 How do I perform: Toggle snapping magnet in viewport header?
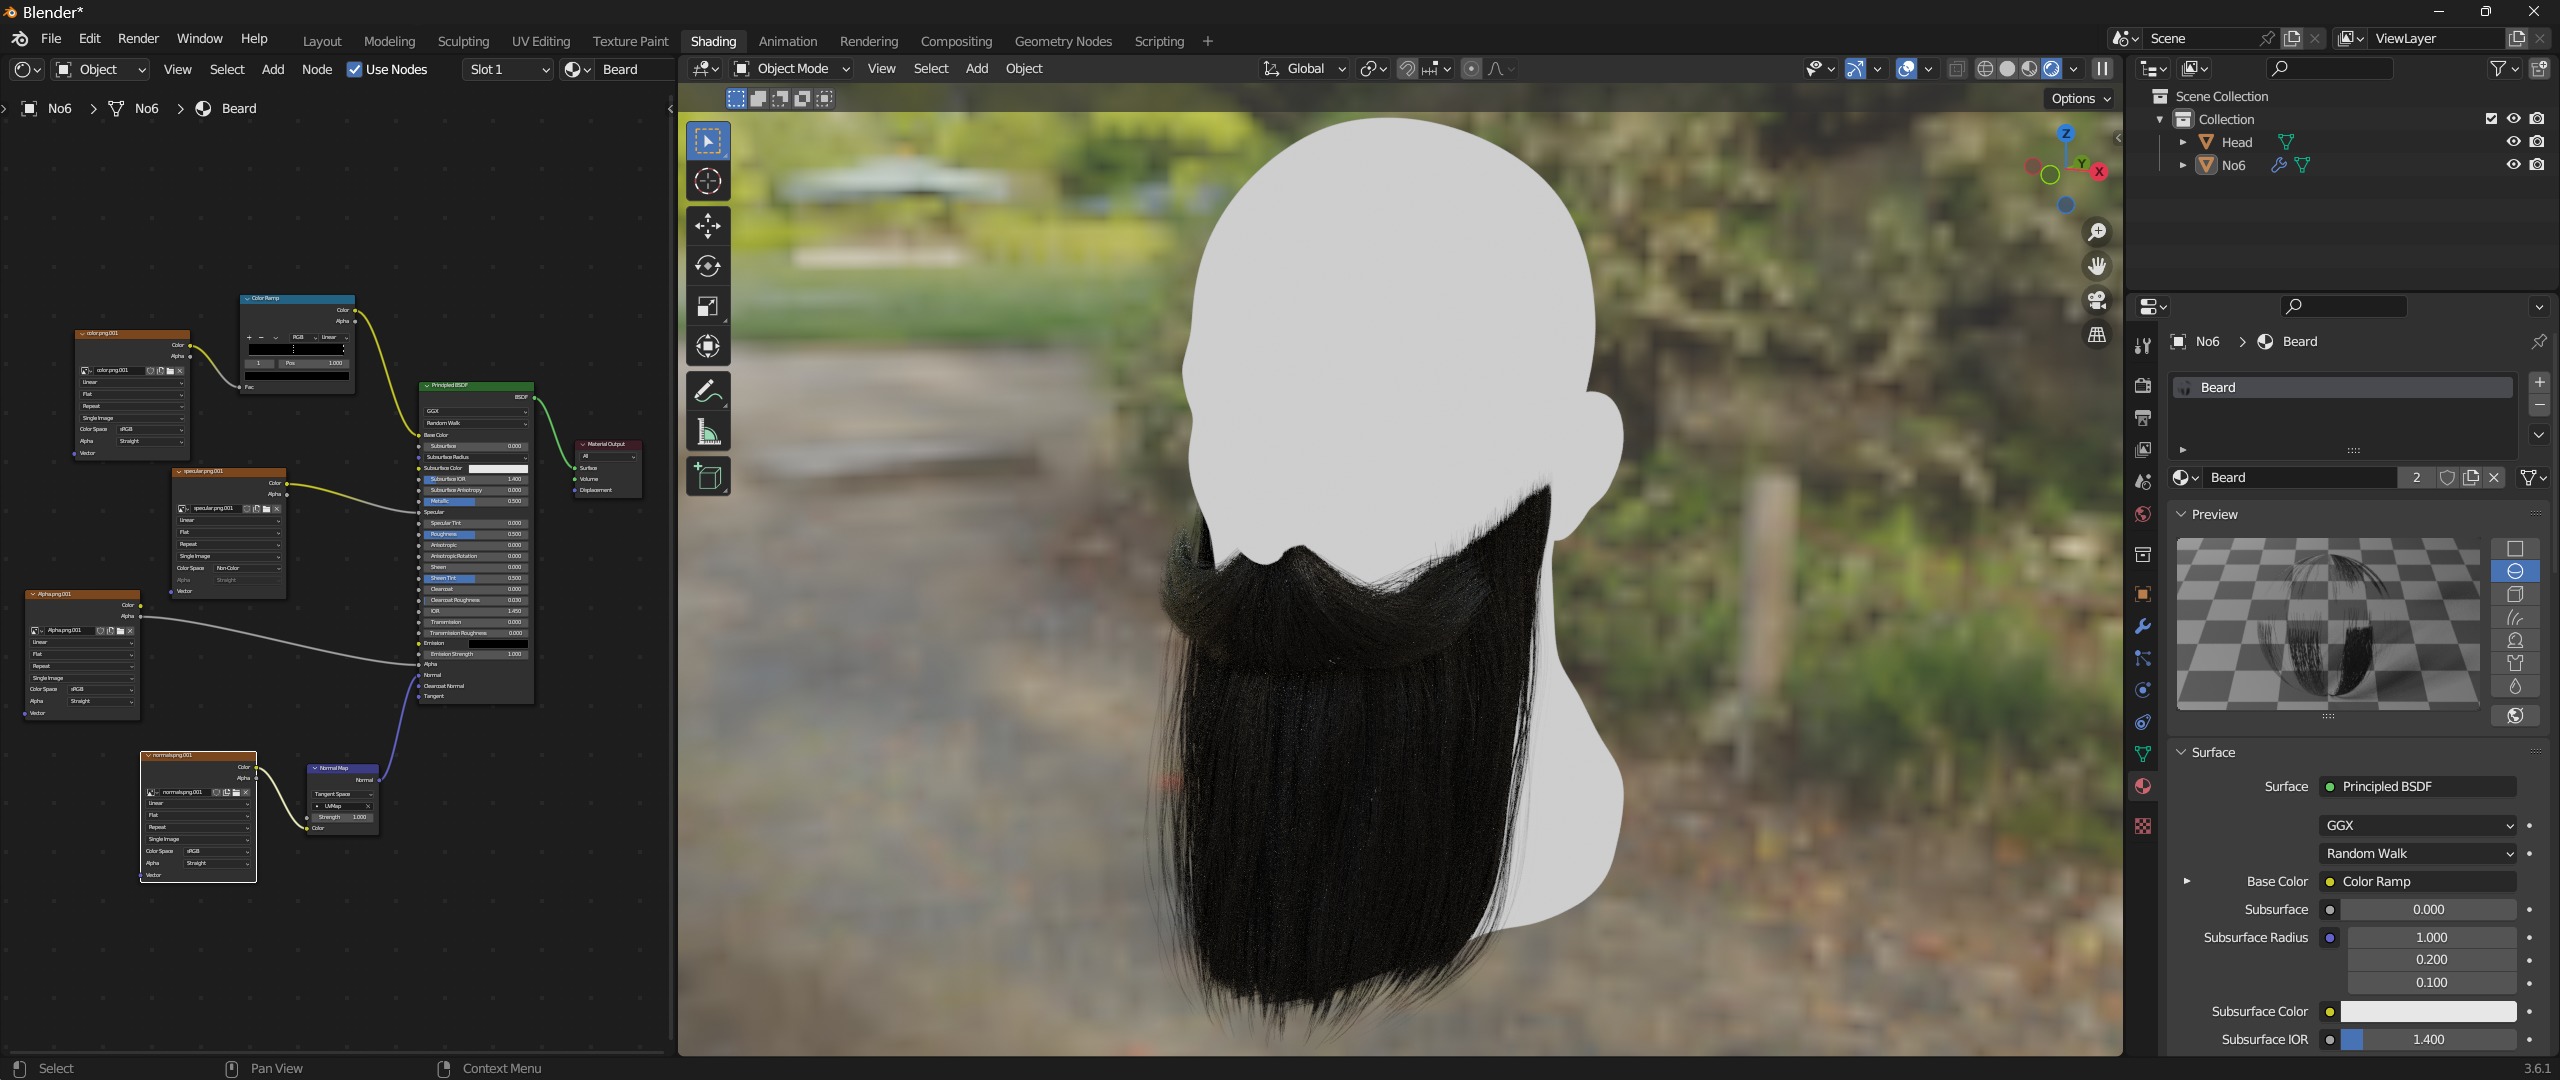[1407, 69]
